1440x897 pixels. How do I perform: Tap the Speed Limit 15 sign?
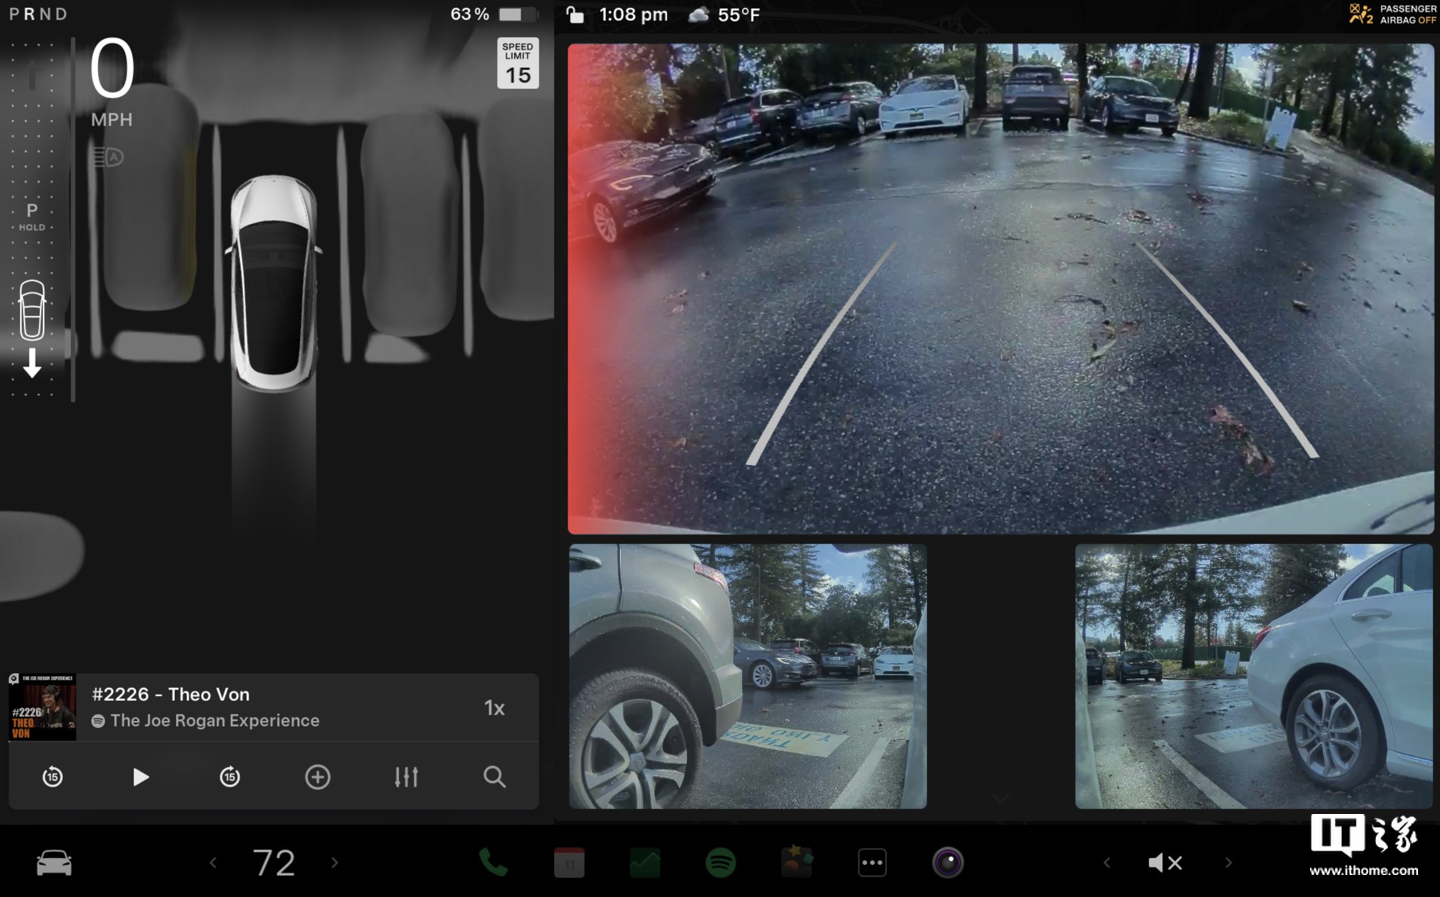click(x=518, y=64)
